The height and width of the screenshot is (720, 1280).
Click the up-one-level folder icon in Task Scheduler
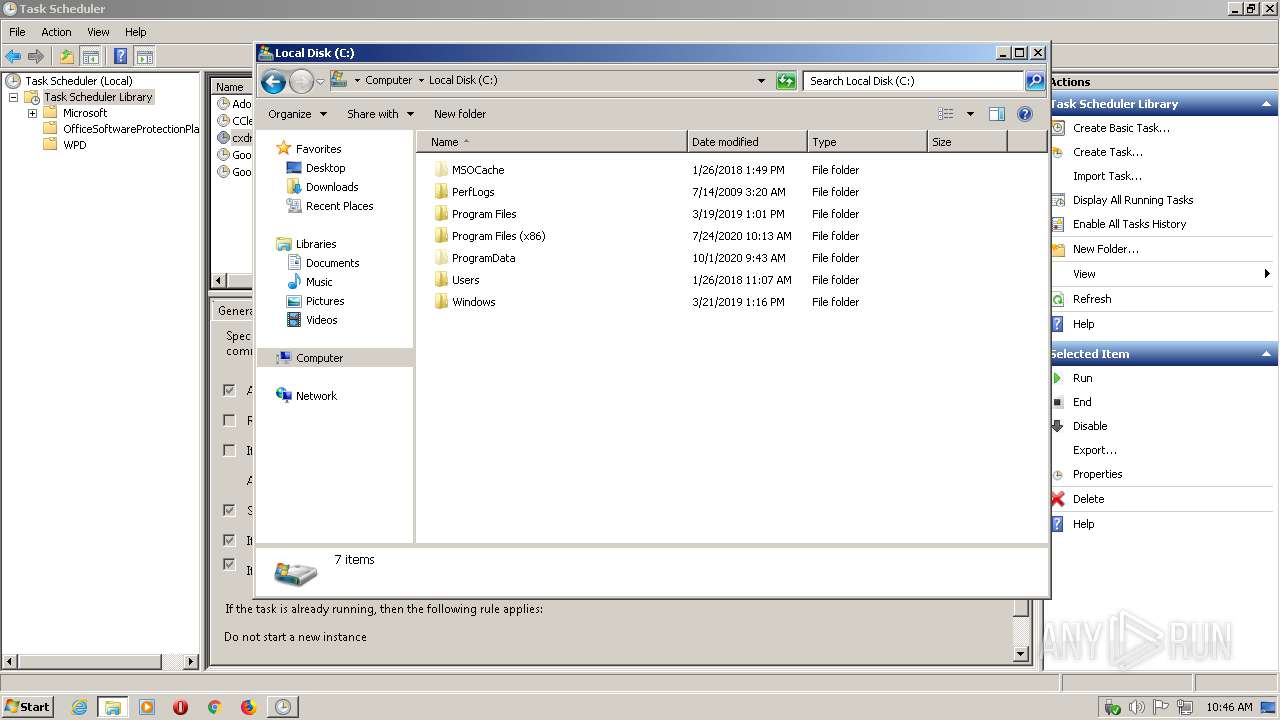67,56
